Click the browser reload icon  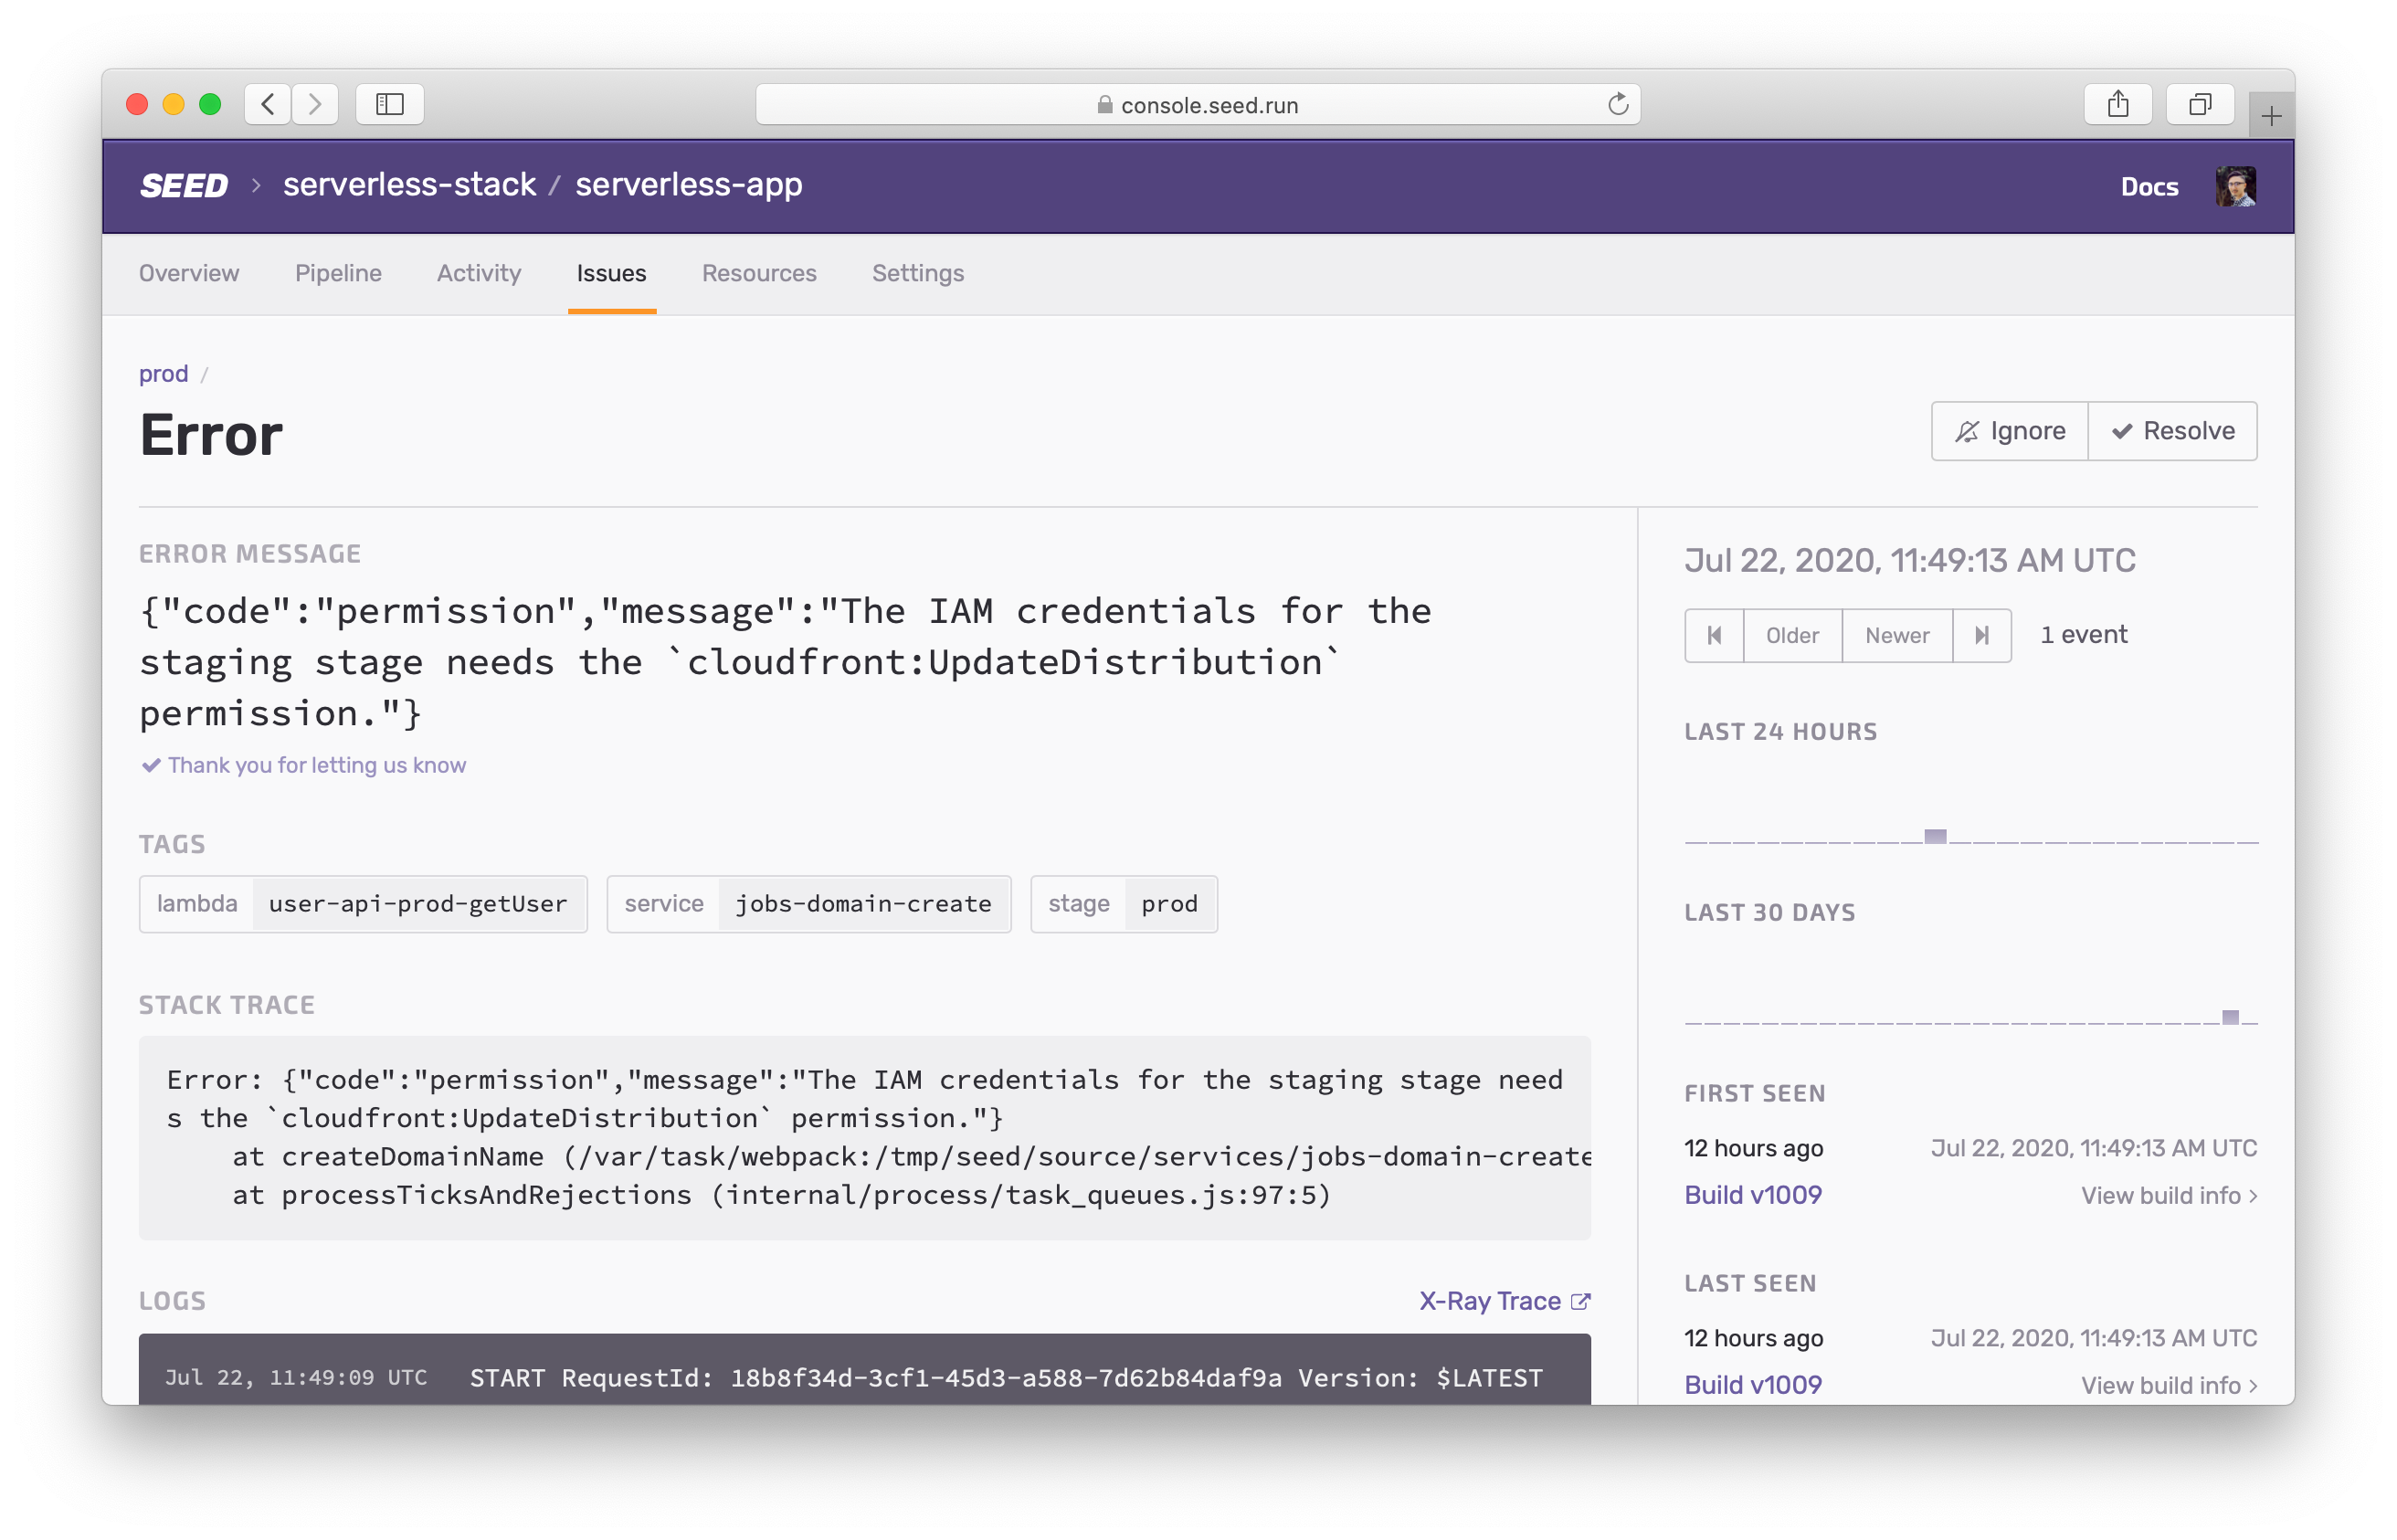pyautogui.click(x=1617, y=104)
